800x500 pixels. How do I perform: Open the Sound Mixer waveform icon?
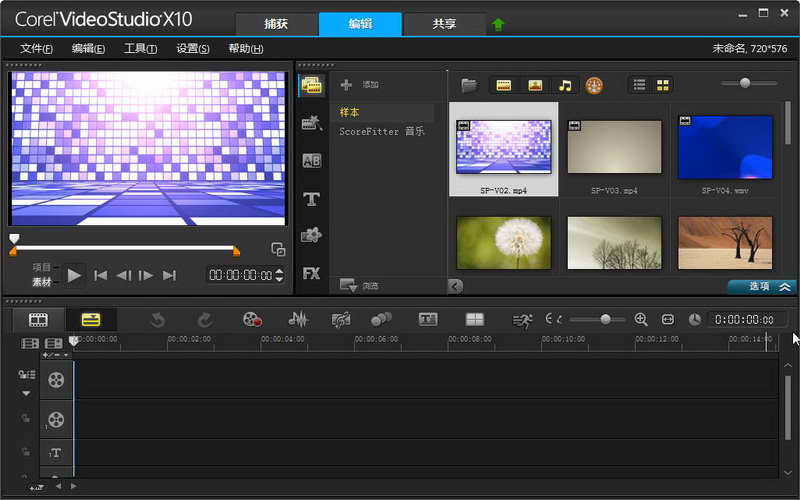click(297, 320)
